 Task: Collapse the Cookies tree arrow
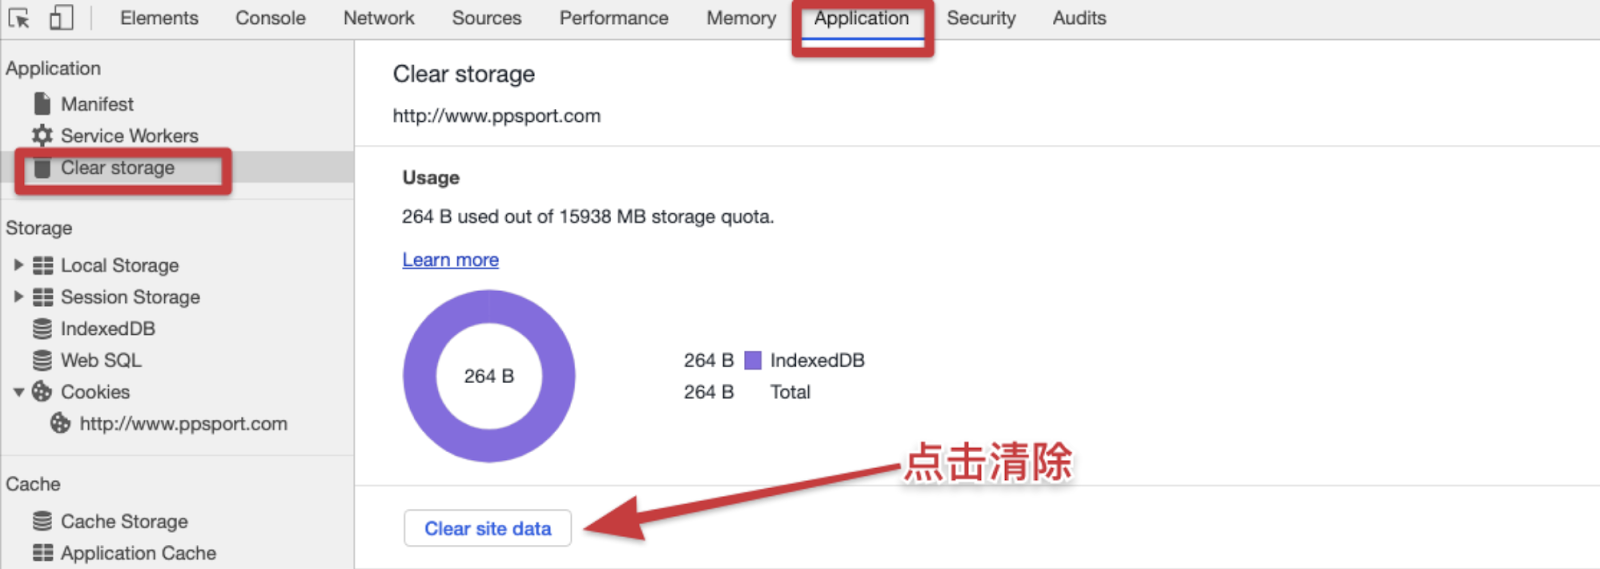click(x=18, y=392)
